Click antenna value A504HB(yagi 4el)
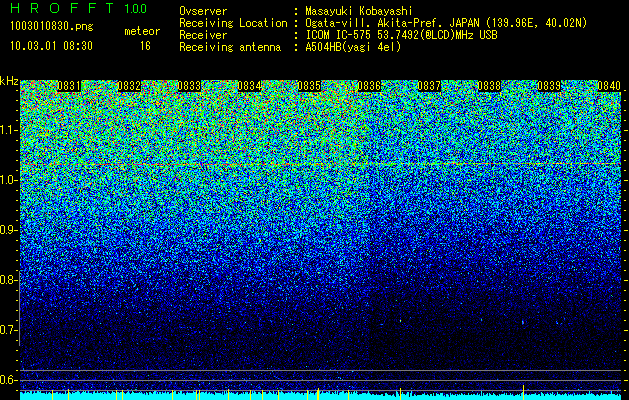 (x=353, y=47)
